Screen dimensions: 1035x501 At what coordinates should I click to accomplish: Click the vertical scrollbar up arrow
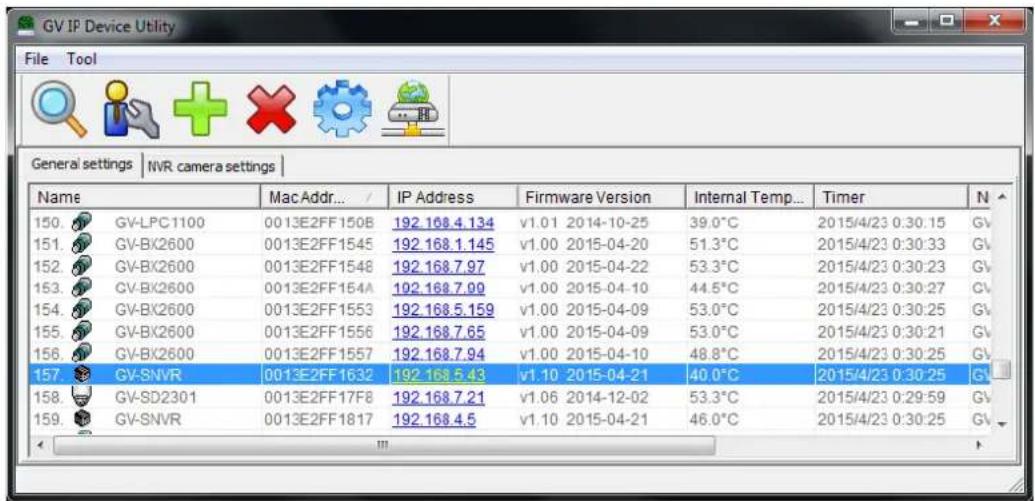pyautogui.click(x=1003, y=197)
